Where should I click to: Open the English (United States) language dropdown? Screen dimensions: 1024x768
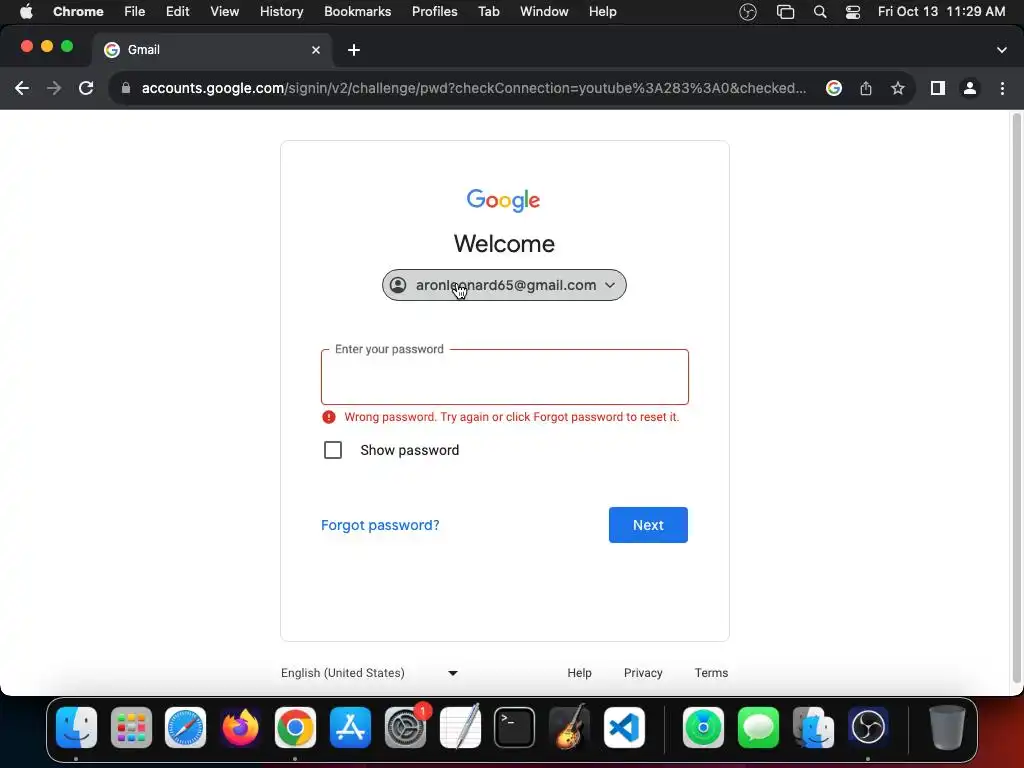(x=369, y=673)
